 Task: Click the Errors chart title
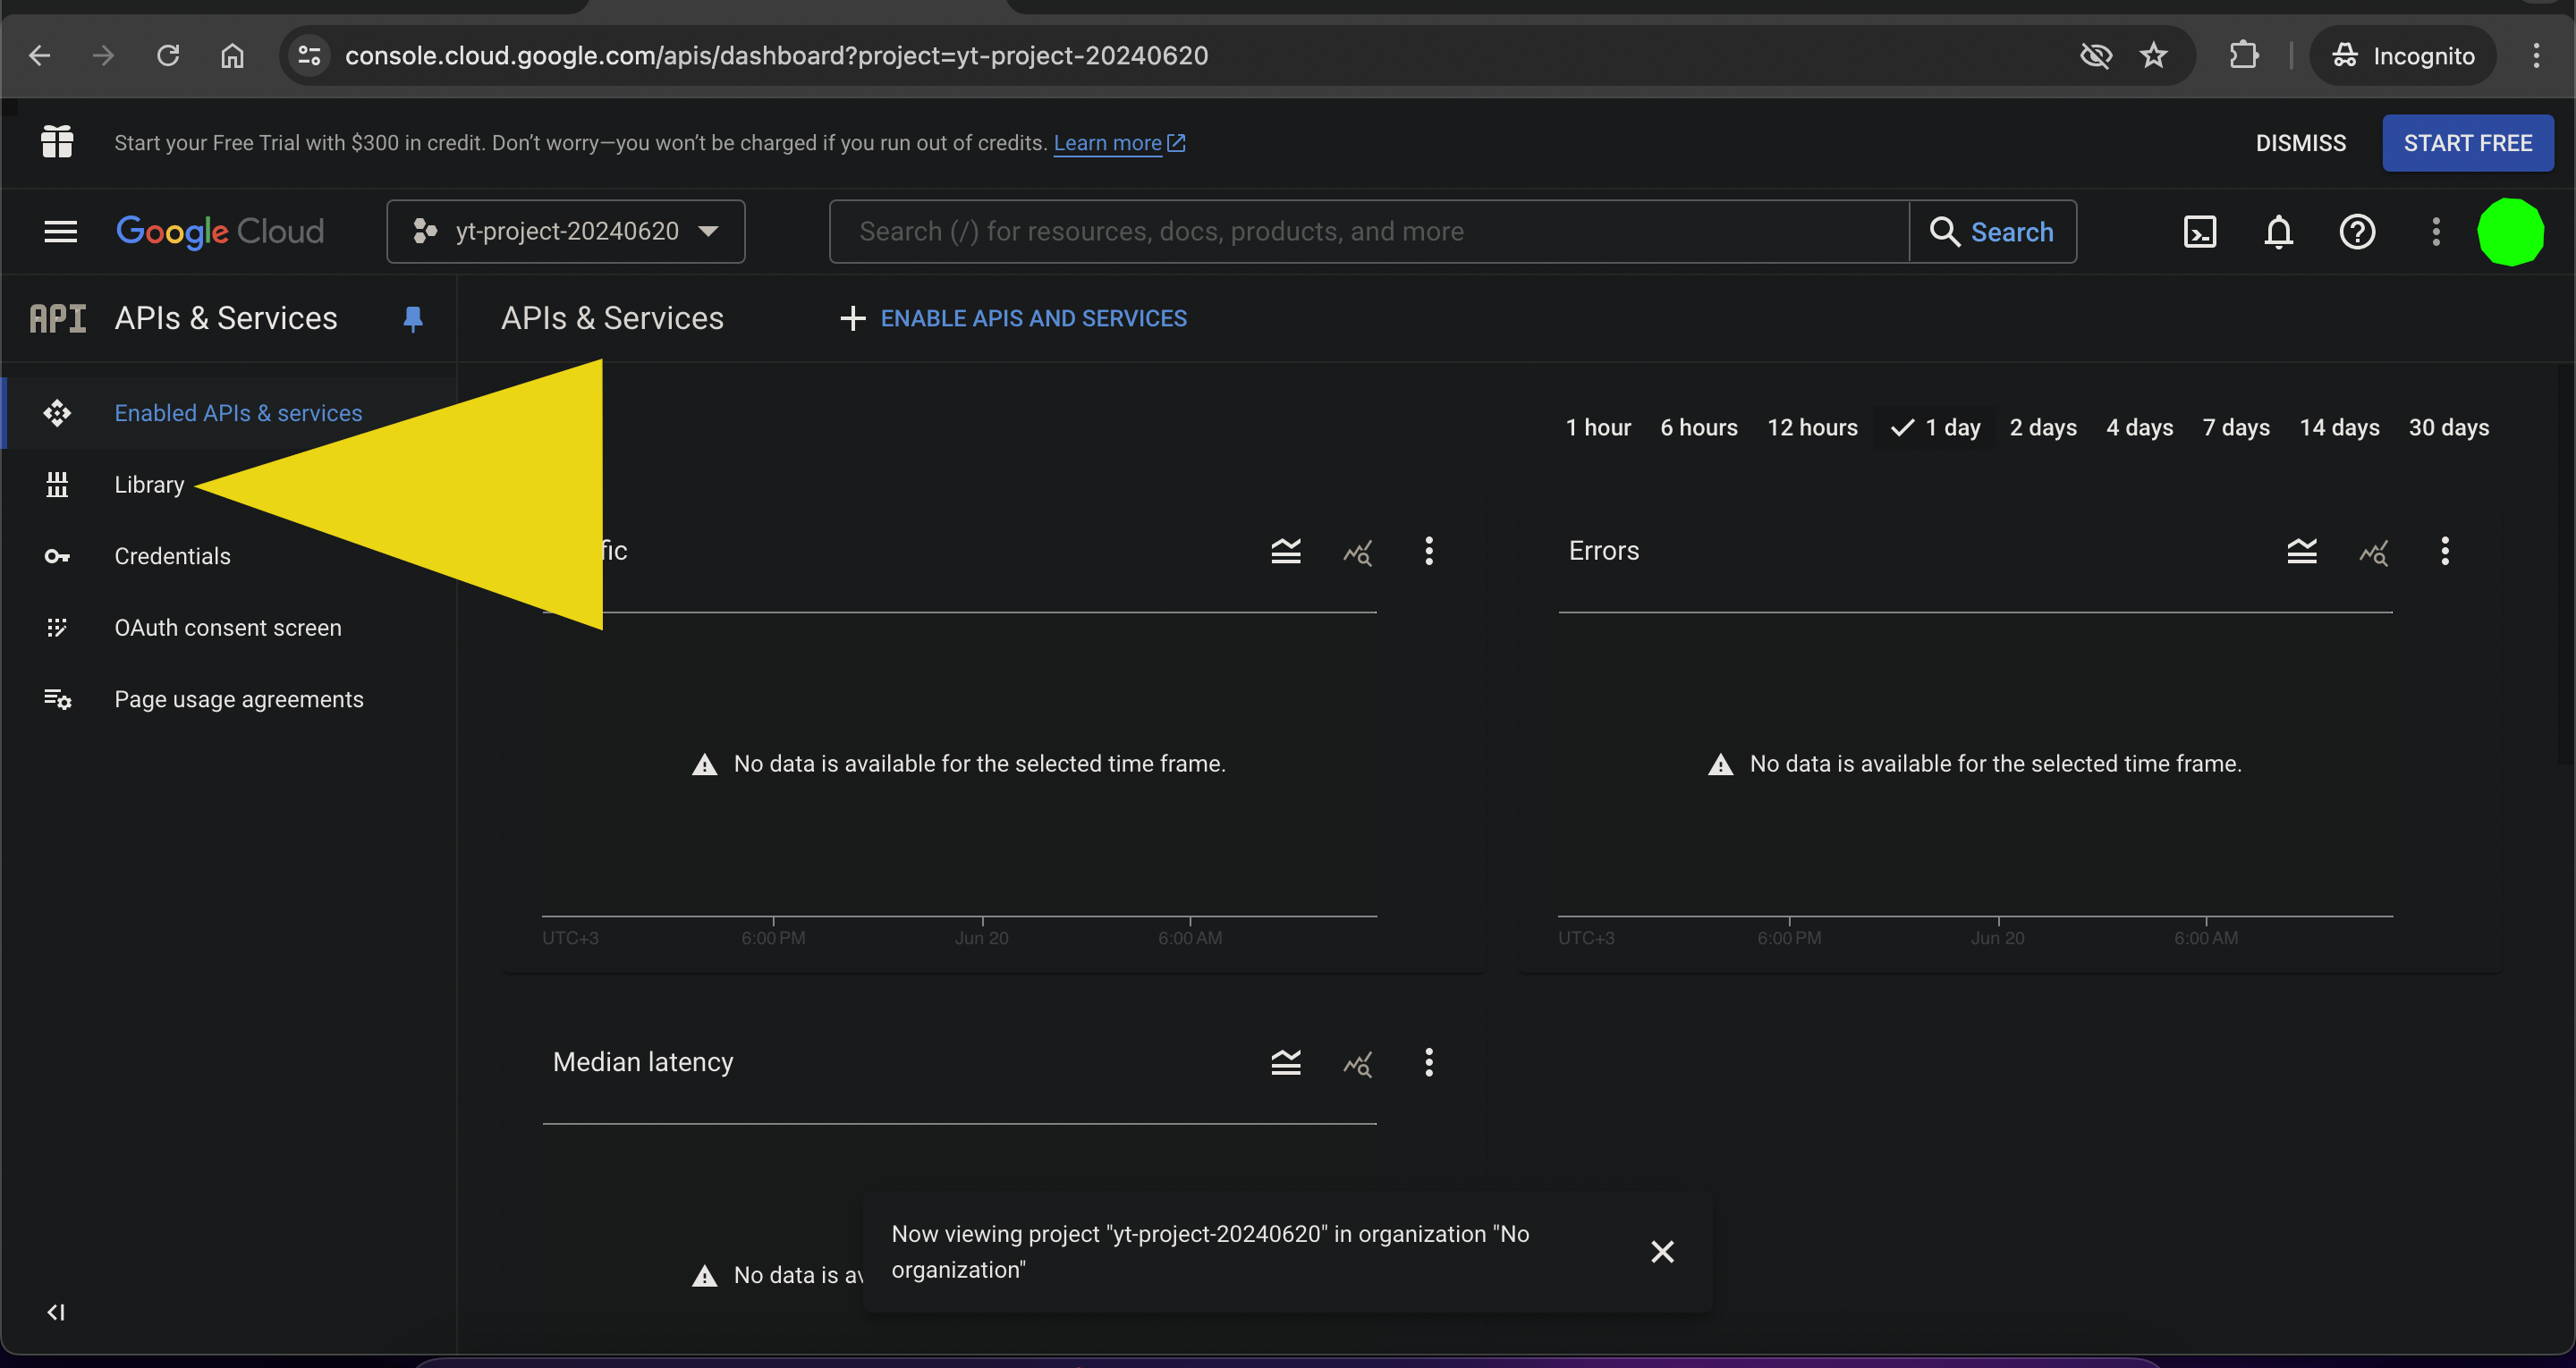tap(1604, 551)
